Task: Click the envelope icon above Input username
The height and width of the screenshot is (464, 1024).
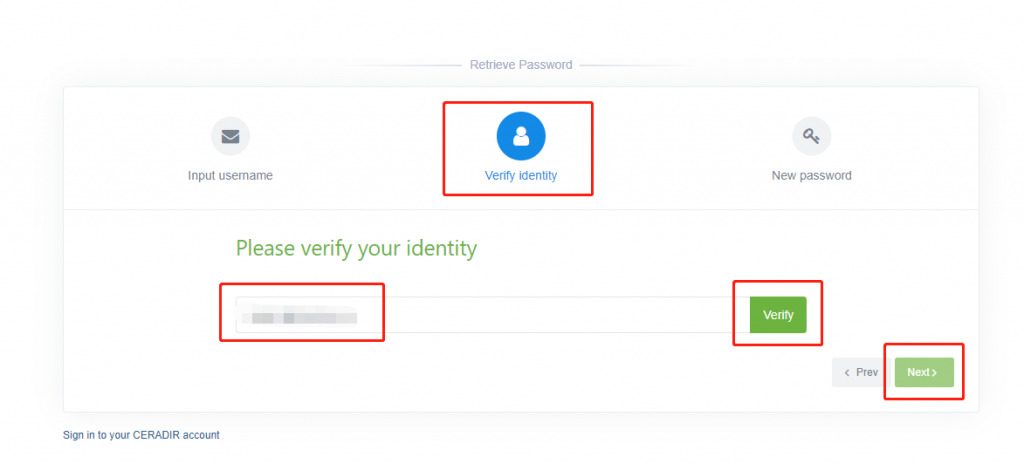Action: (x=230, y=136)
